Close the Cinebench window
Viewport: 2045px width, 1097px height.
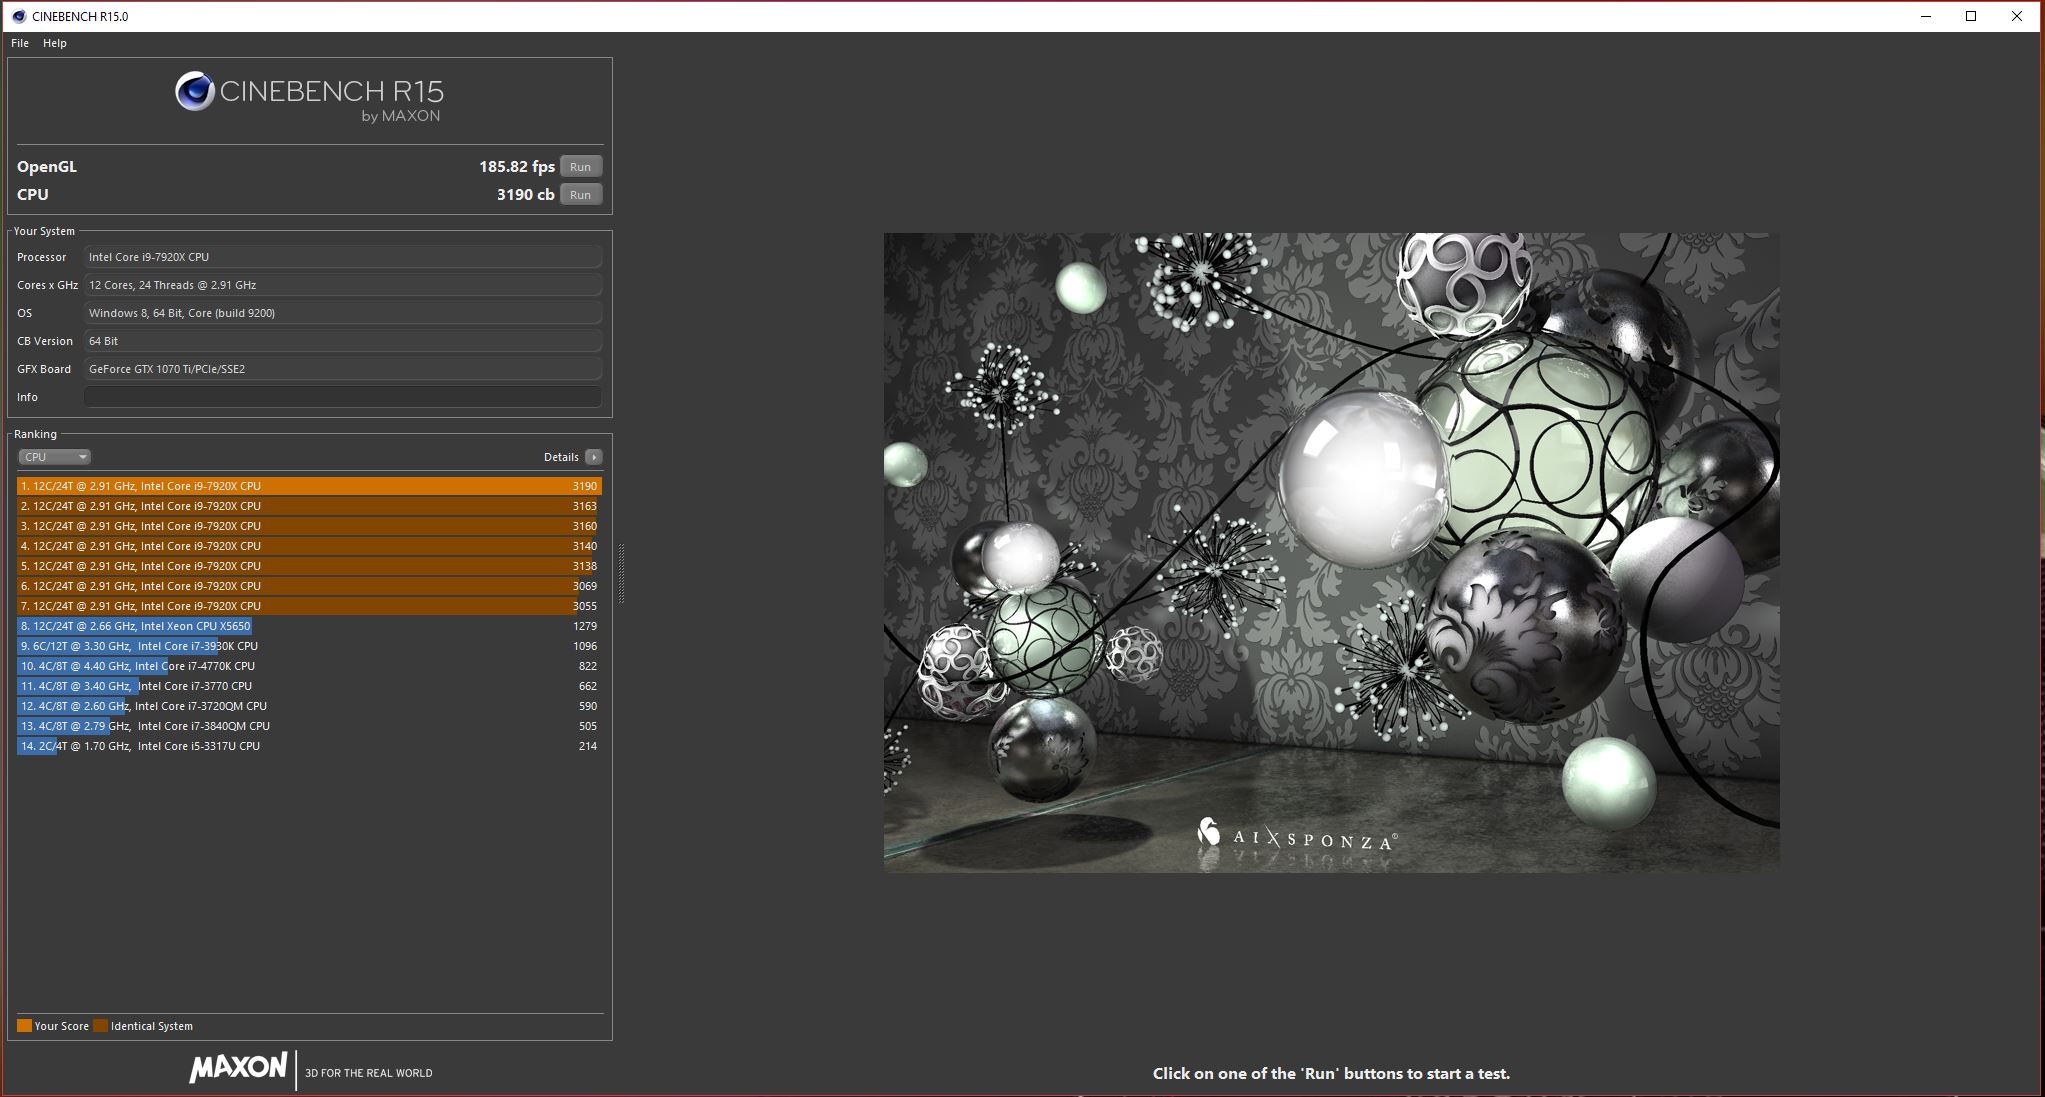(2017, 16)
